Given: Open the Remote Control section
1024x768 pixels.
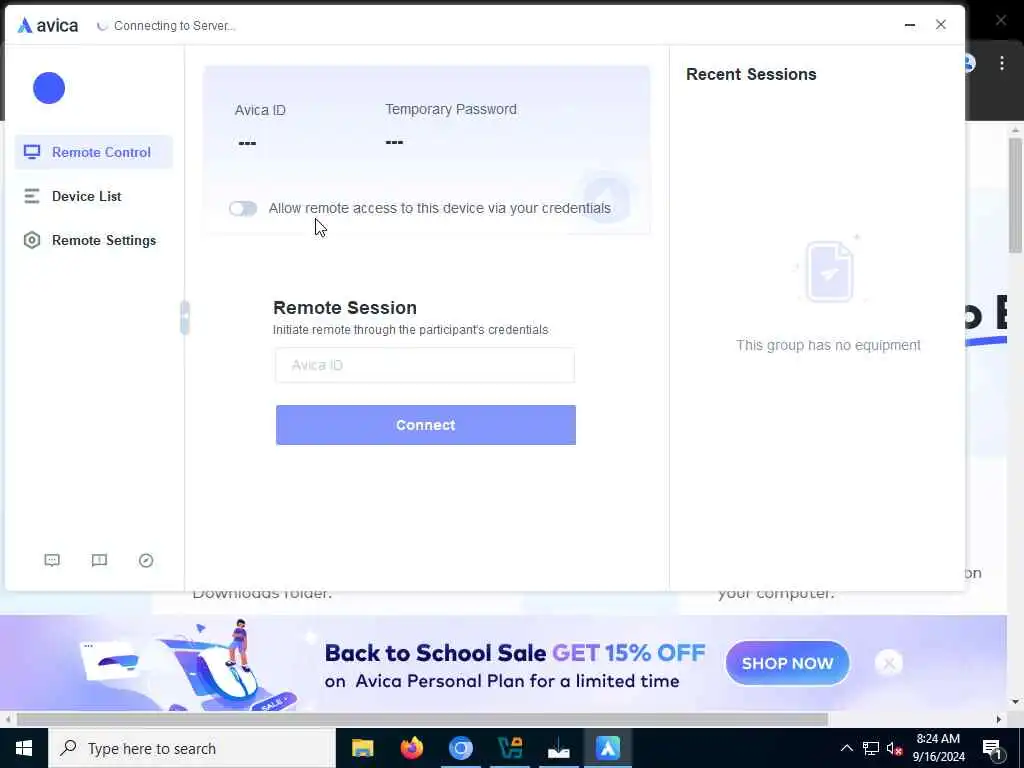Looking at the screenshot, I should (x=93, y=152).
